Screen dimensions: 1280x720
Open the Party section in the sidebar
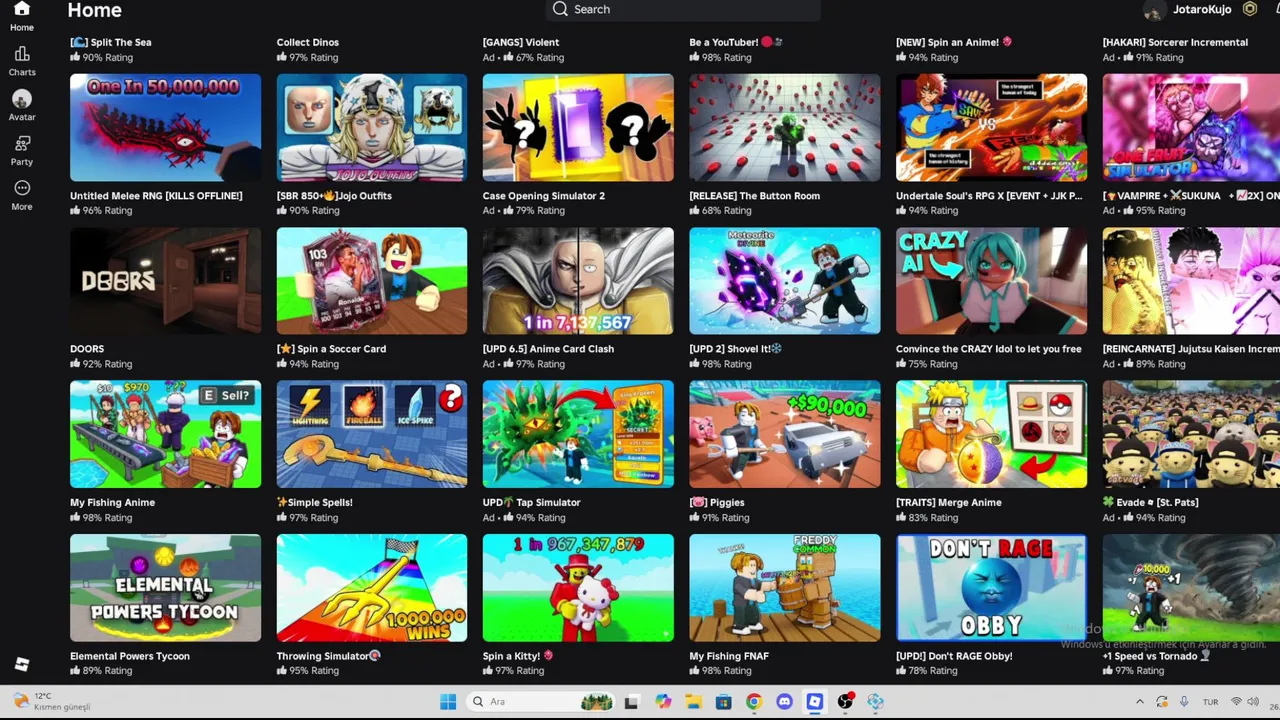[22, 150]
